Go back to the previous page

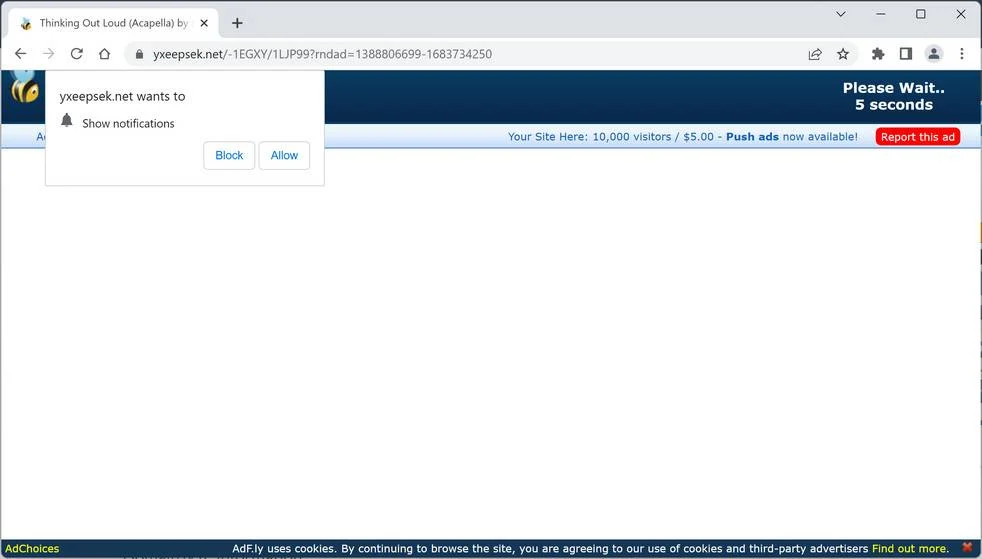[20, 54]
